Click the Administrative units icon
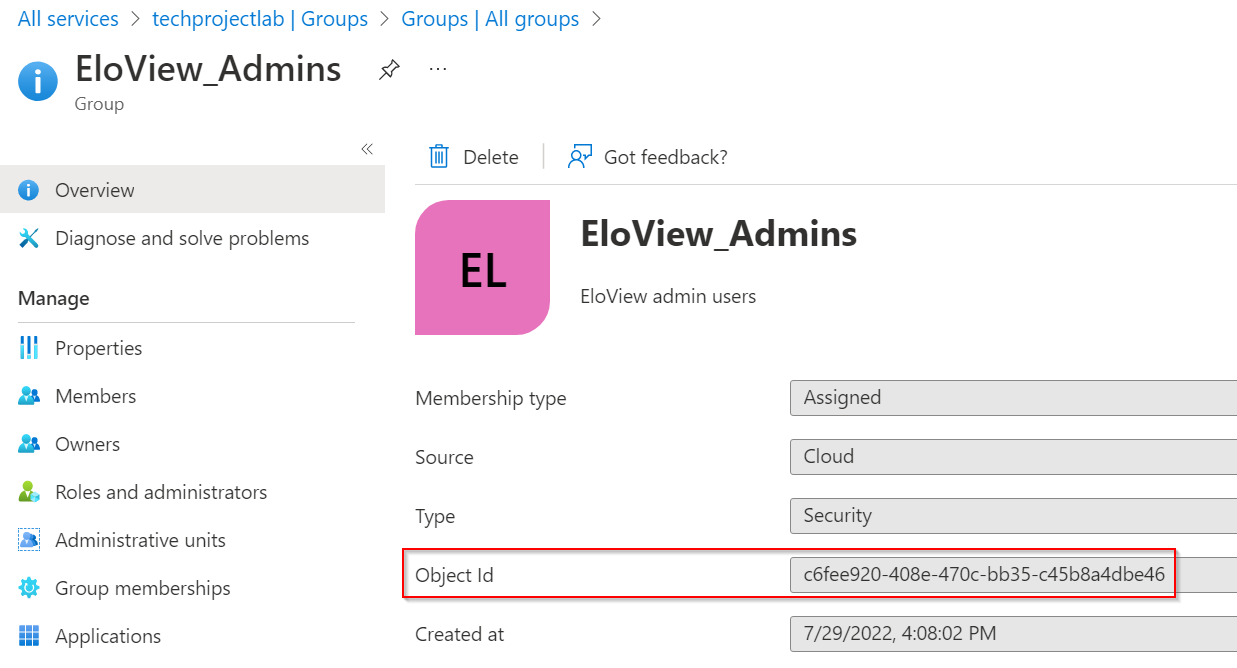Screen dimensions: 1237x668 pos(29,540)
